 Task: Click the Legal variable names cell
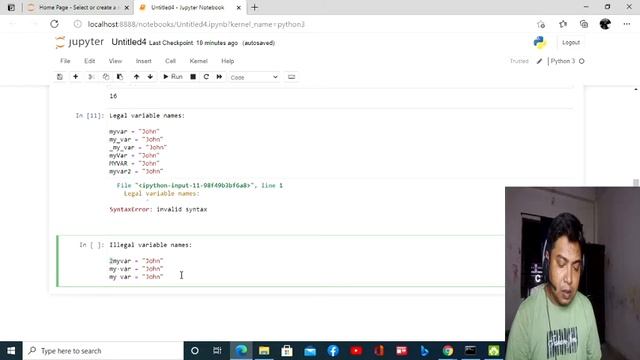(x=340, y=143)
